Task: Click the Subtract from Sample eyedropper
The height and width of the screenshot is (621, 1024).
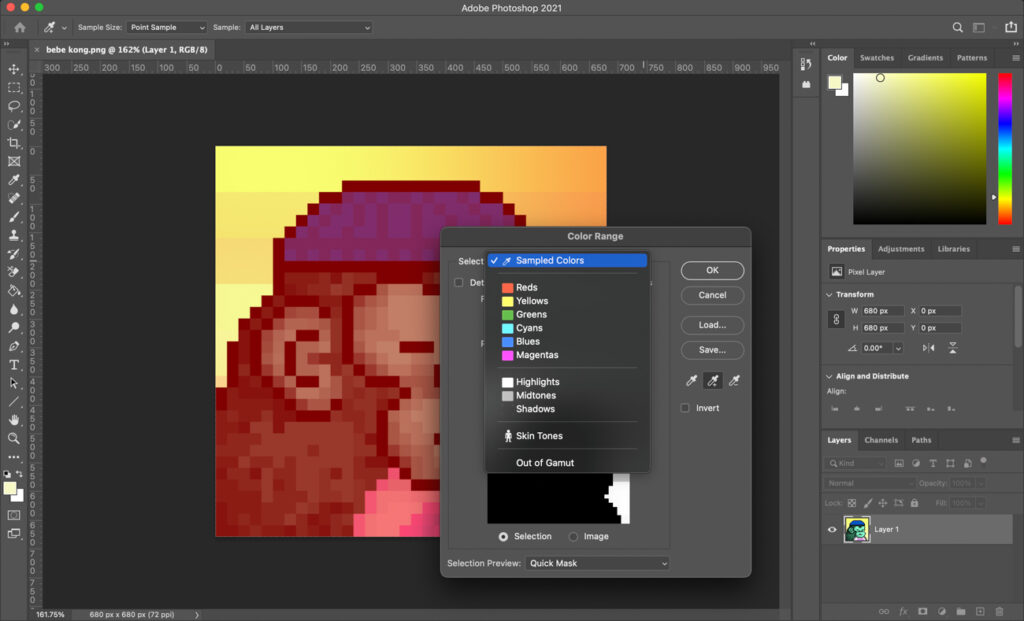Action: (734, 381)
